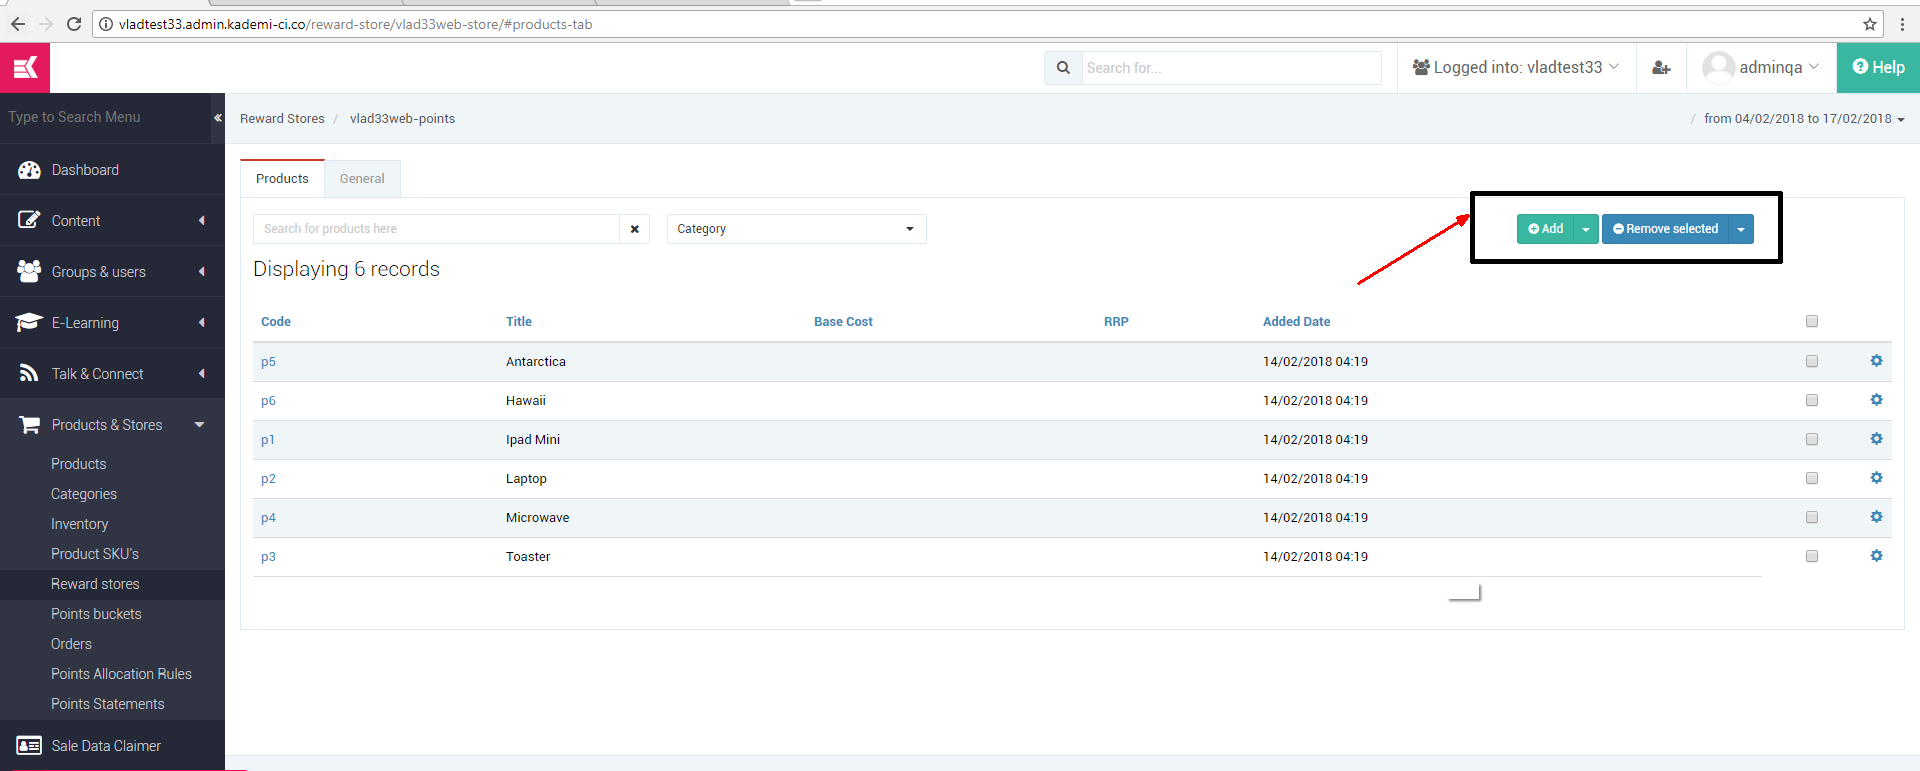Open settings gear for Laptop row
The width and height of the screenshot is (1920, 771).
[1876, 478]
